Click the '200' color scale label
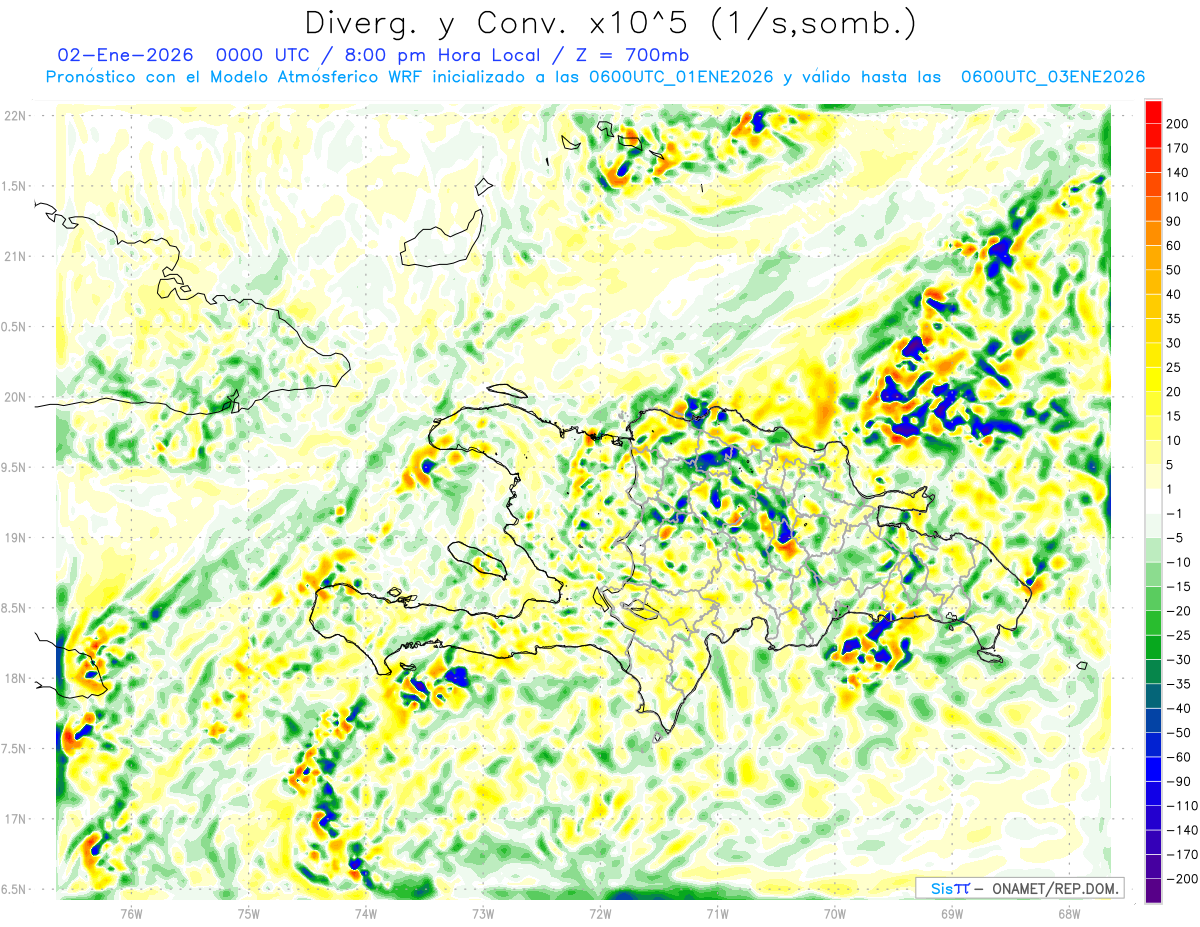The width and height of the screenshot is (1200, 927). pyautogui.click(x=1177, y=124)
